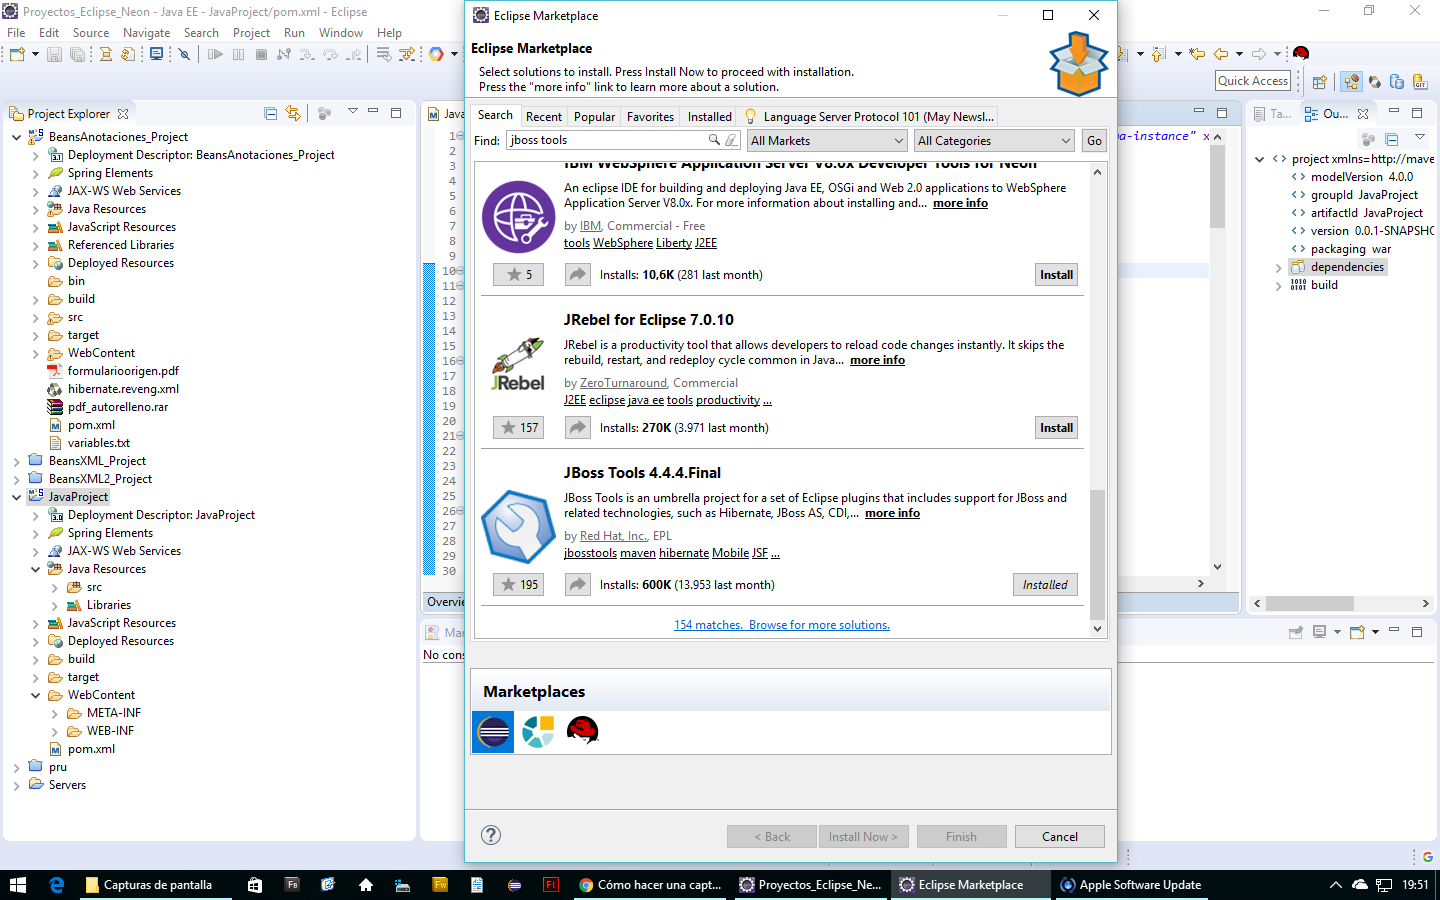The height and width of the screenshot is (900, 1440).
Task: Collapse all in Project Explorer
Action: (270, 113)
